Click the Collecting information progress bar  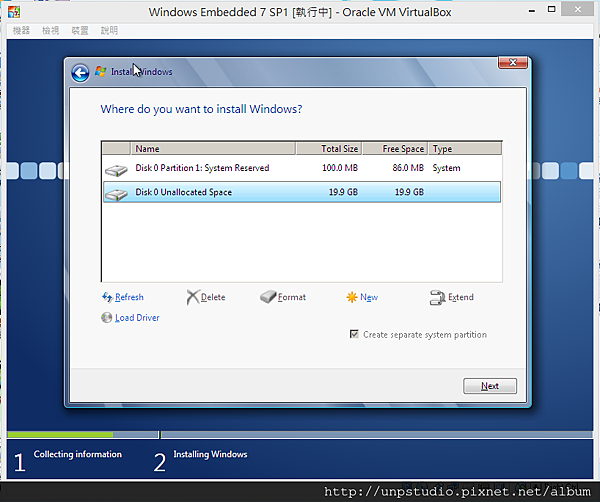(83, 435)
